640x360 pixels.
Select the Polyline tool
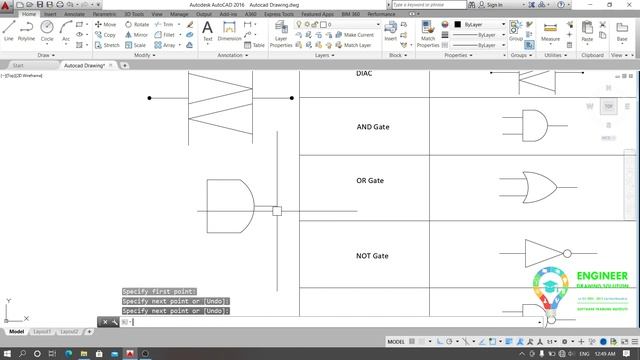26,31
